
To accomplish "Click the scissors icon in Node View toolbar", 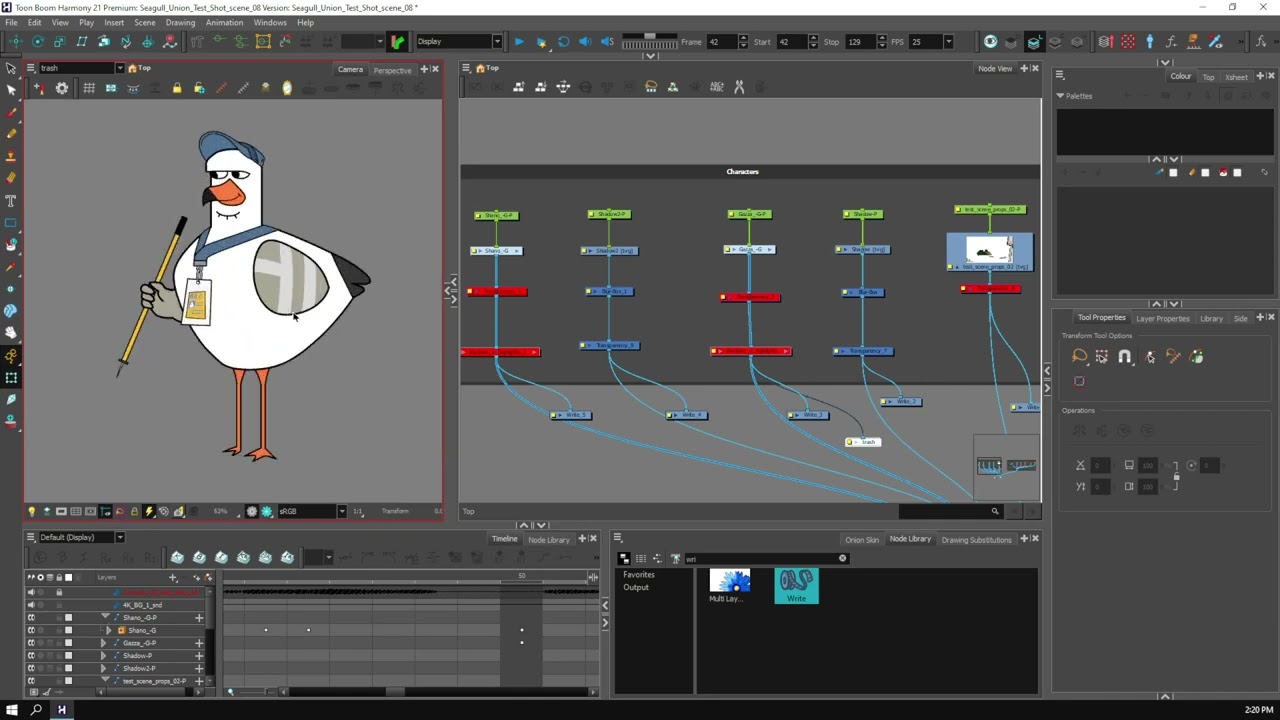I will [739, 87].
